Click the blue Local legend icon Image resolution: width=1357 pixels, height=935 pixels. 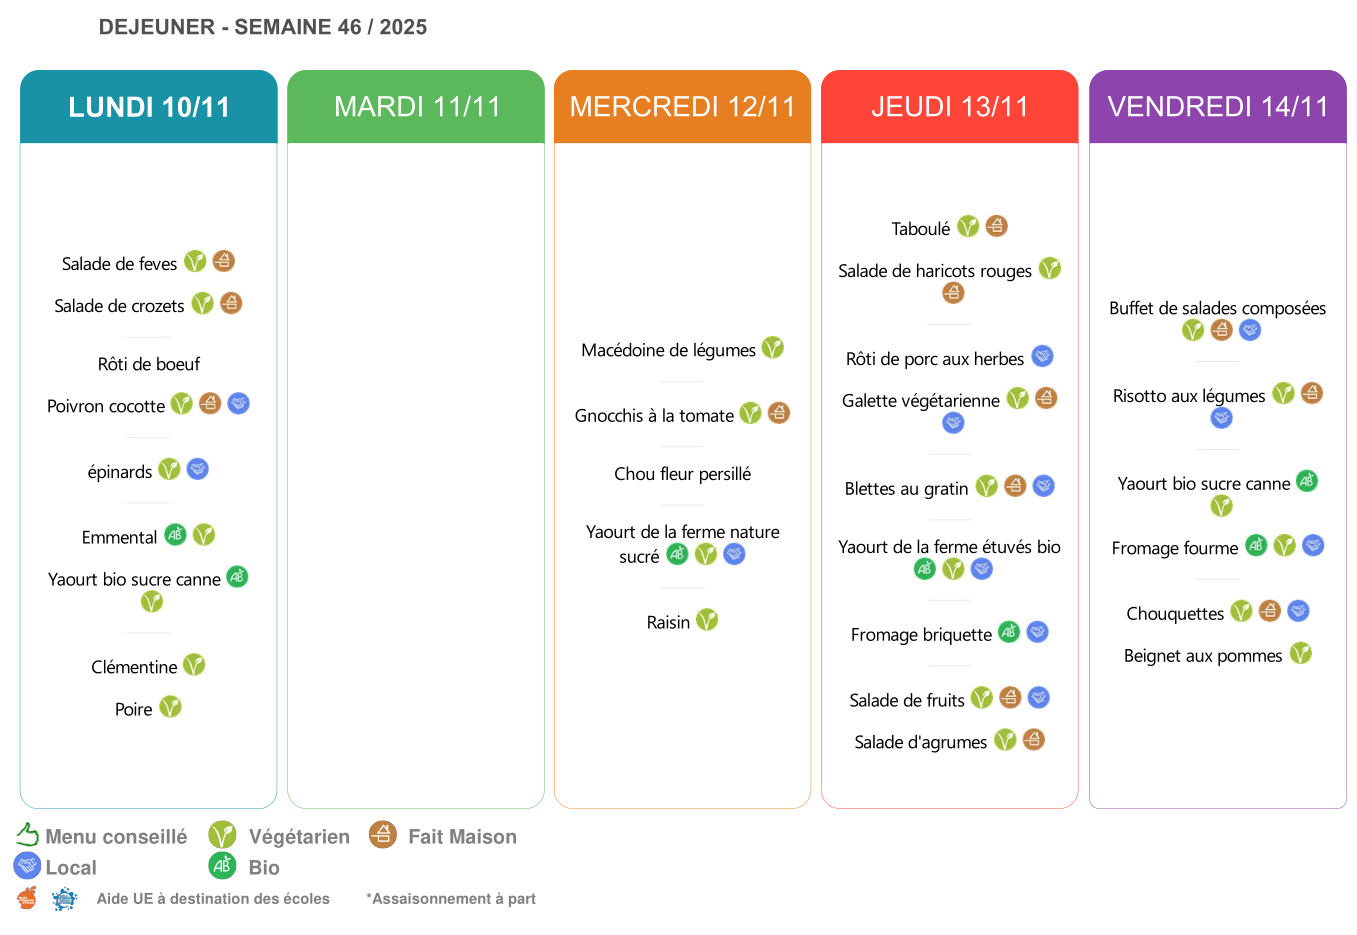[x=27, y=866]
